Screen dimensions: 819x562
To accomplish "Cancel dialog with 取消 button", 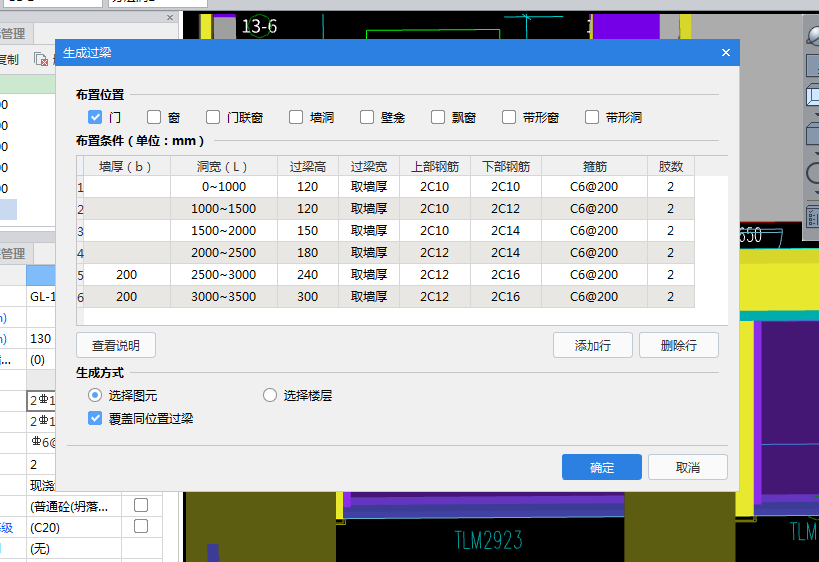I will [x=688, y=467].
